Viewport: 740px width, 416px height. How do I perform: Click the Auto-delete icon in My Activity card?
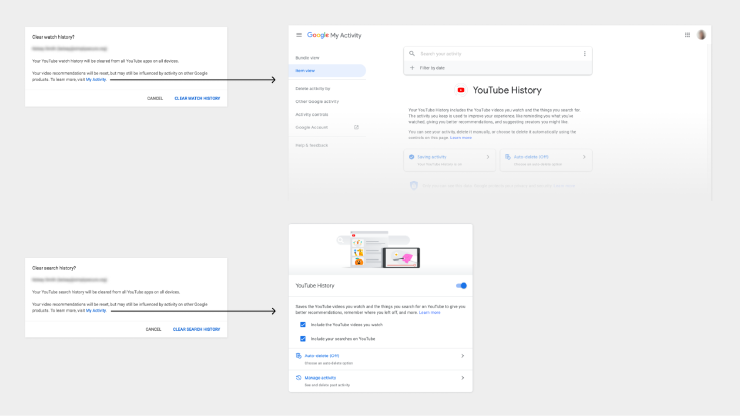[x=508, y=157]
